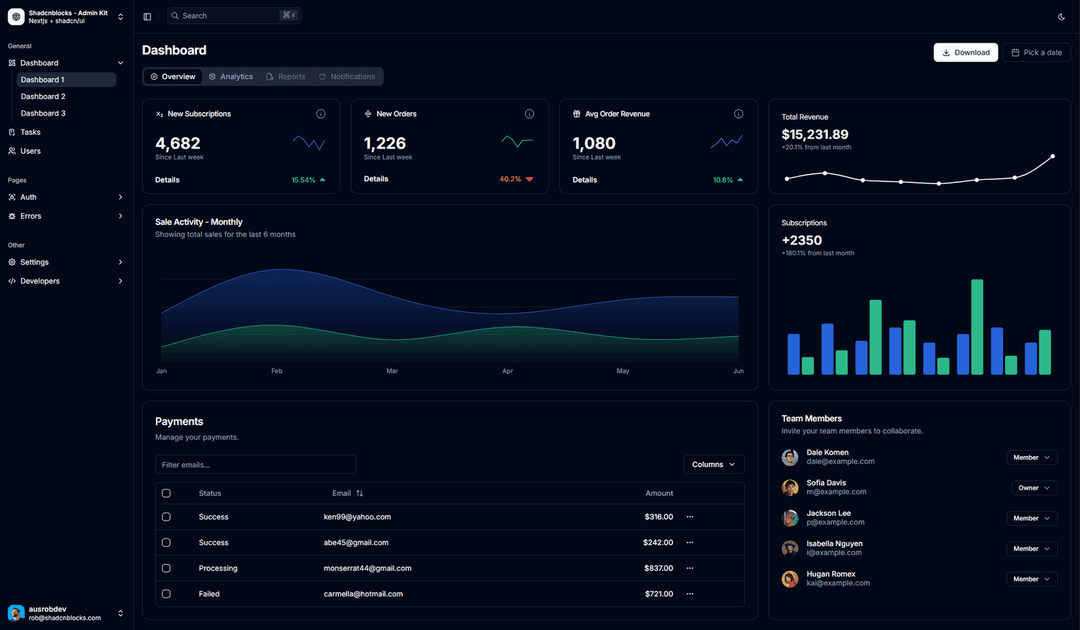This screenshot has width=1080, height=630.
Task: Click the Download button
Action: point(965,52)
